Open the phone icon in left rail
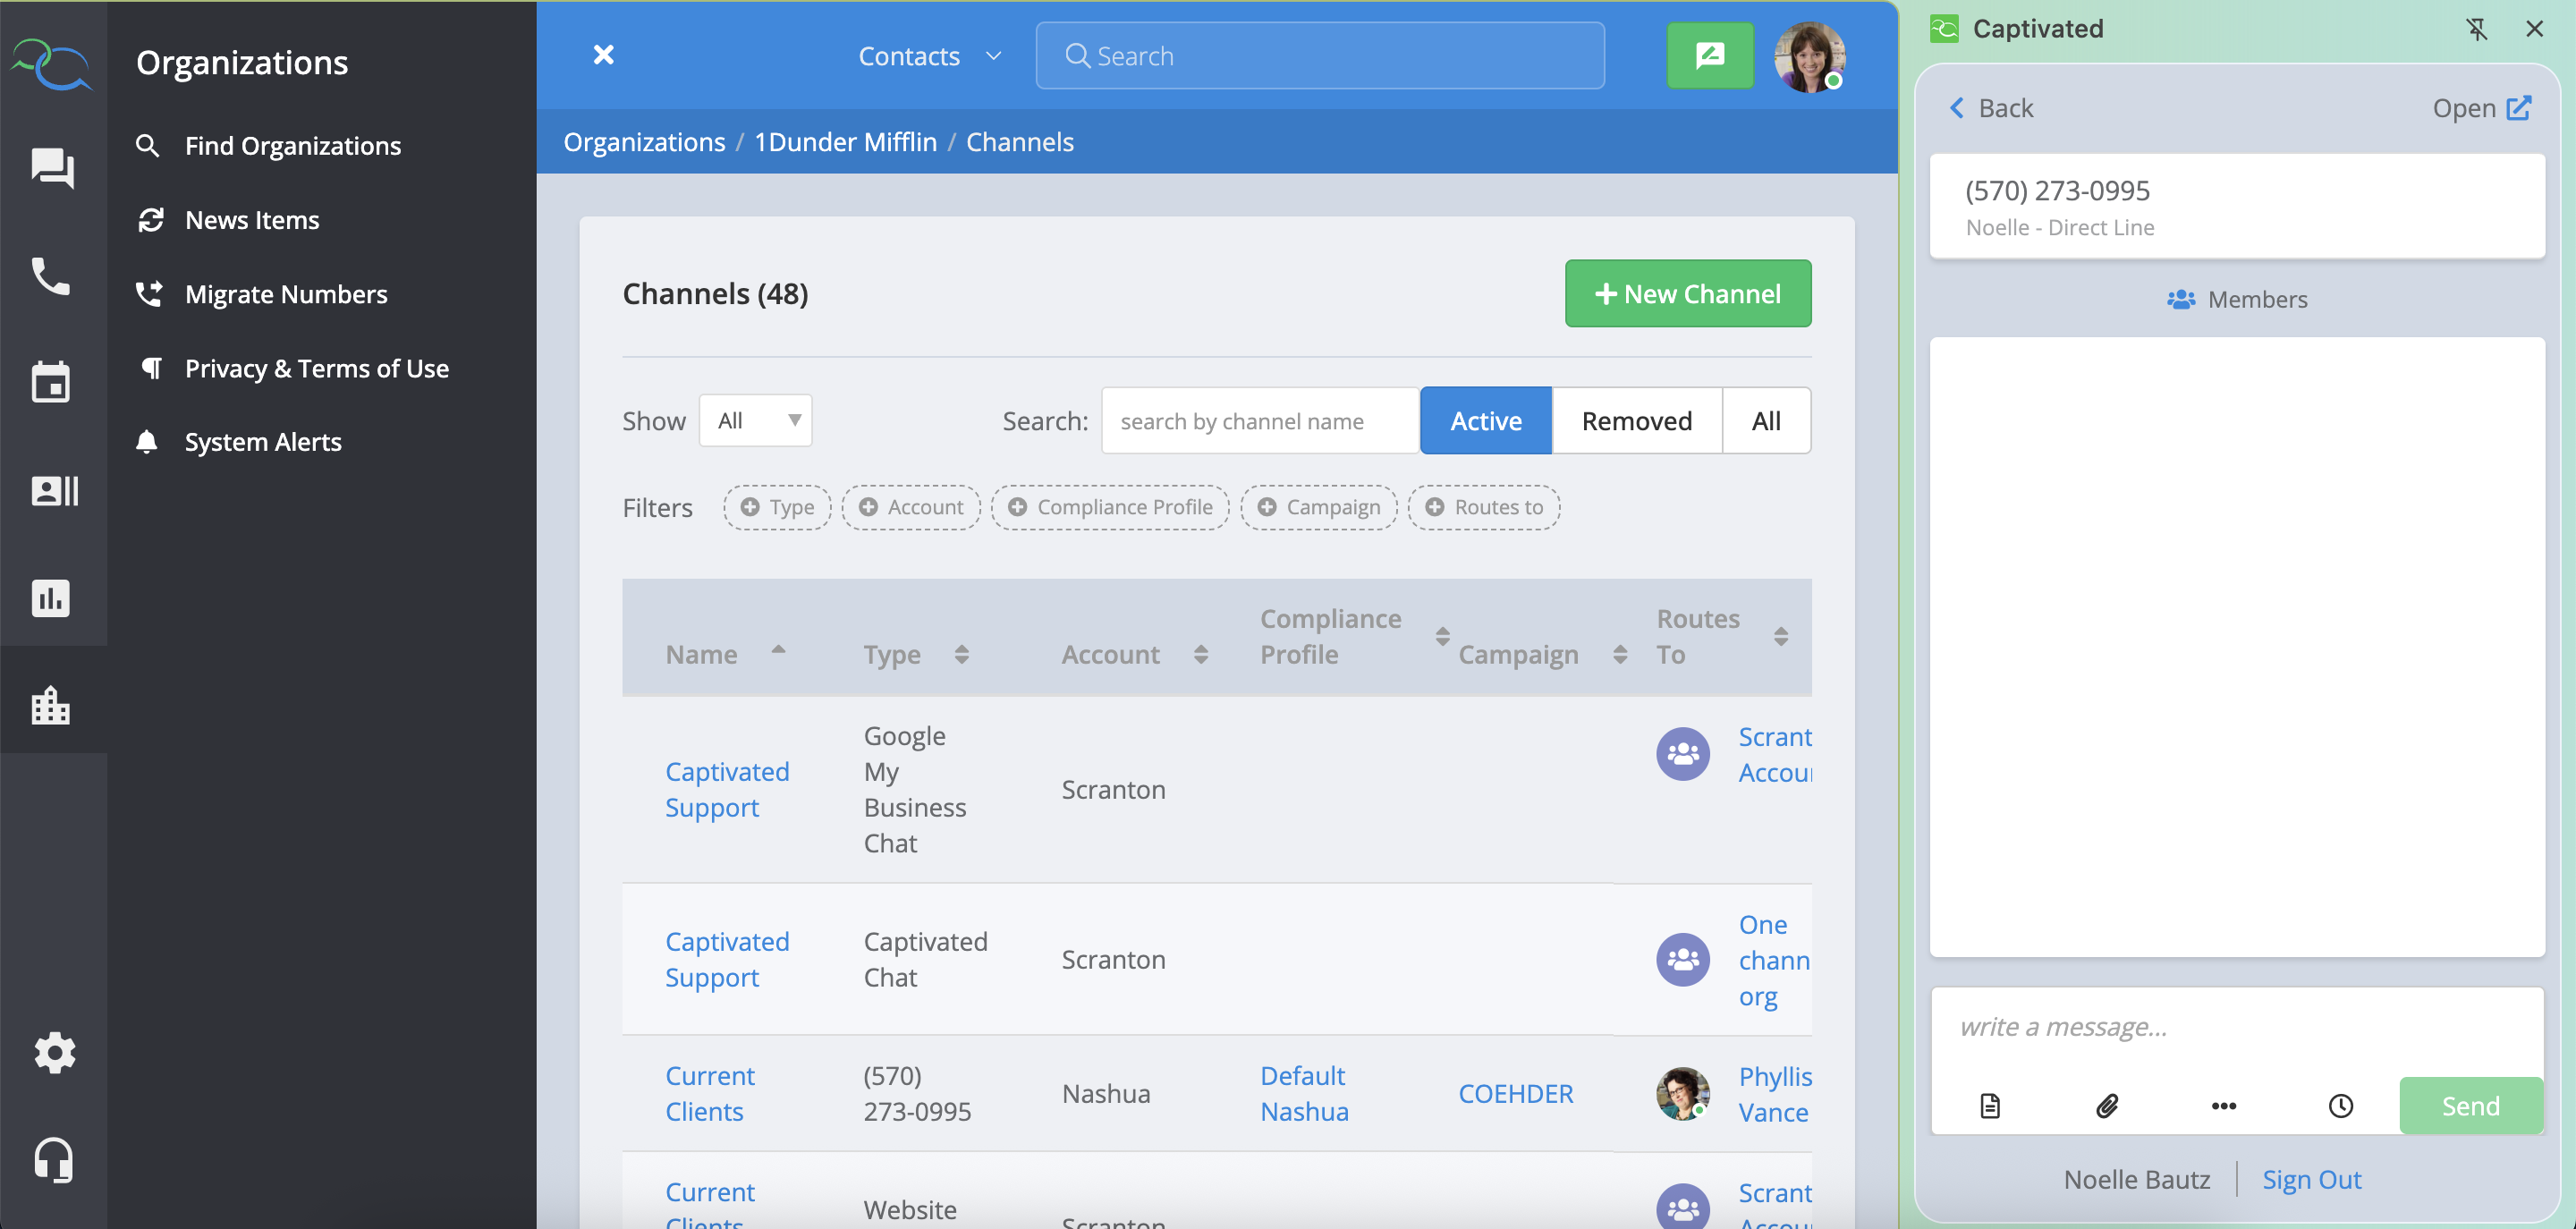This screenshot has width=2576, height=1229. point(51,276)
